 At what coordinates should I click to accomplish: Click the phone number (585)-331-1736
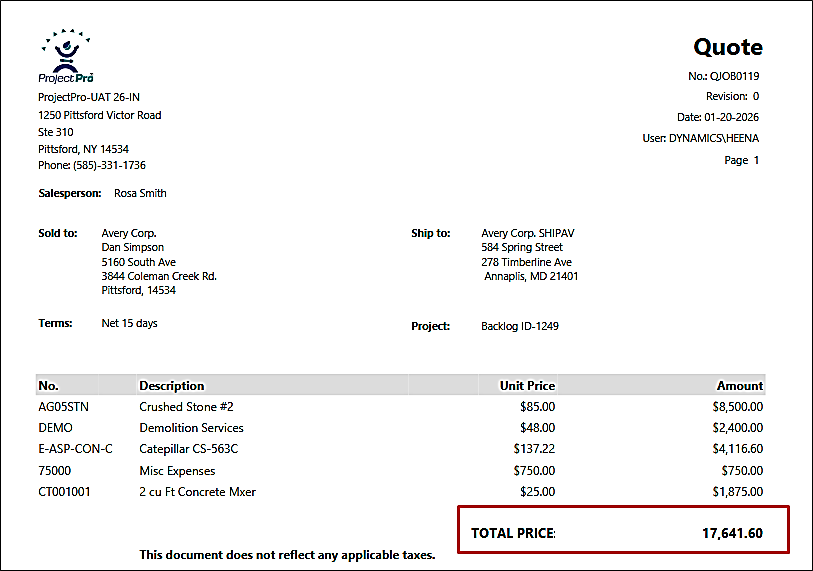pos(110,165)
